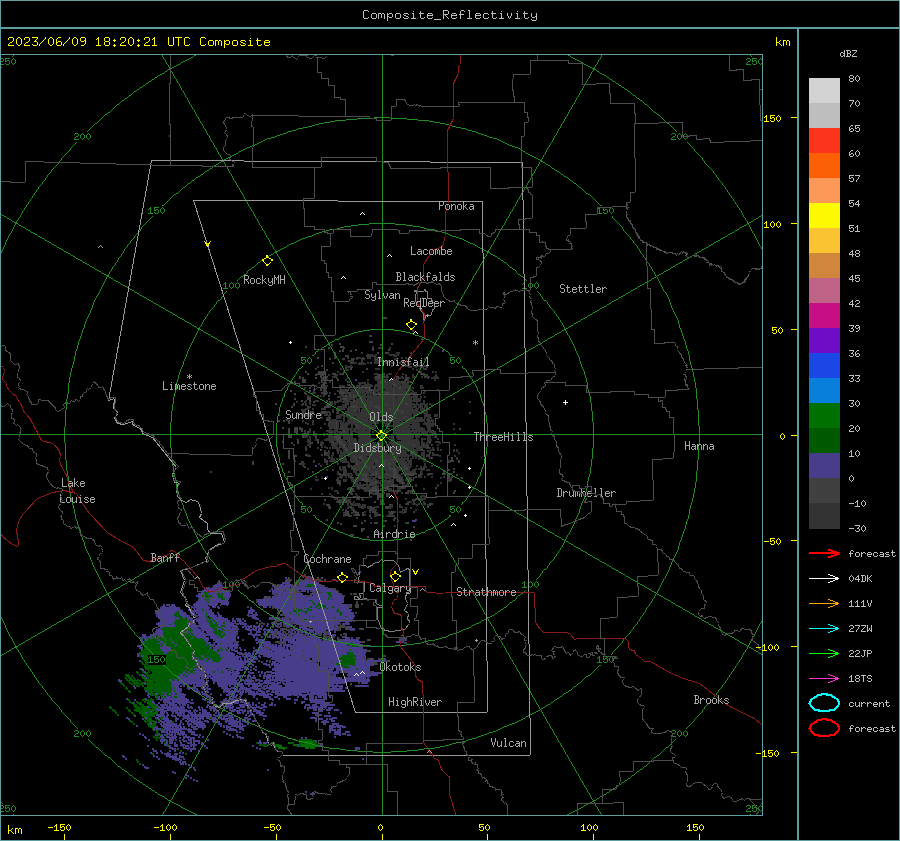Select the yellow 54 dBZ color swatch
This screenshot has width=900, height=841.
click(x=824, y=216)
